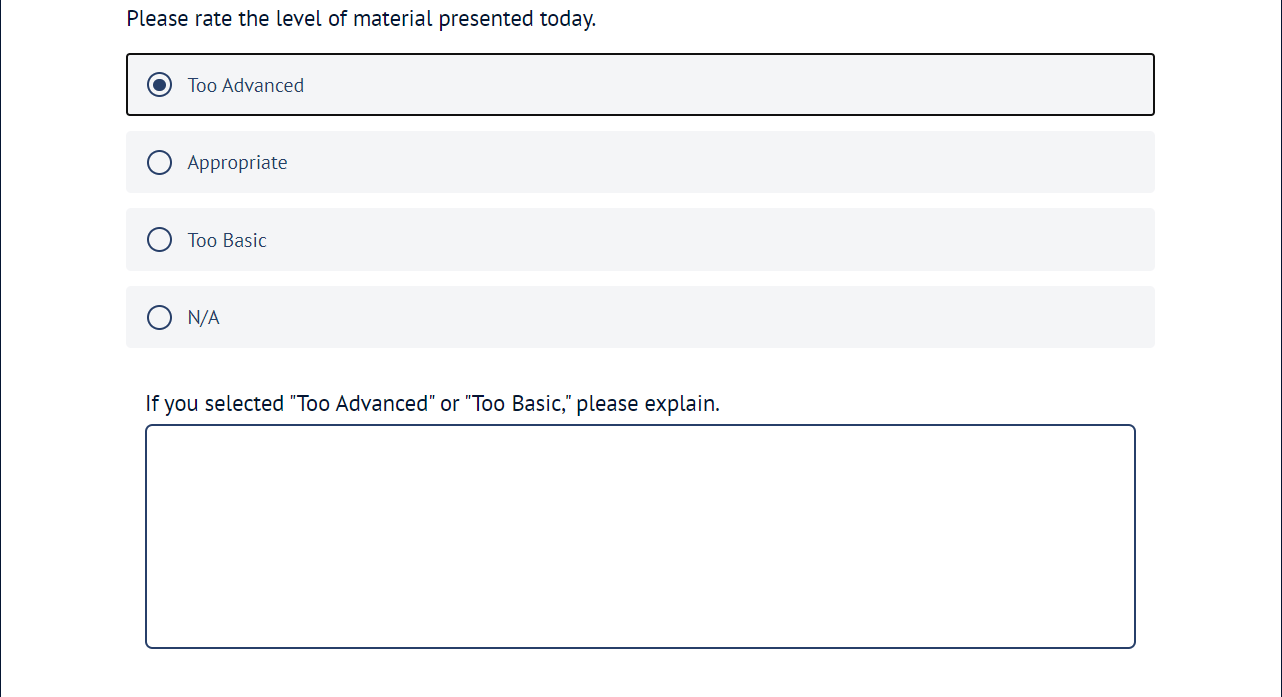Screen dimensions: 1282x697
Task: Mark the material level as Appropriate
Action: 159,162
